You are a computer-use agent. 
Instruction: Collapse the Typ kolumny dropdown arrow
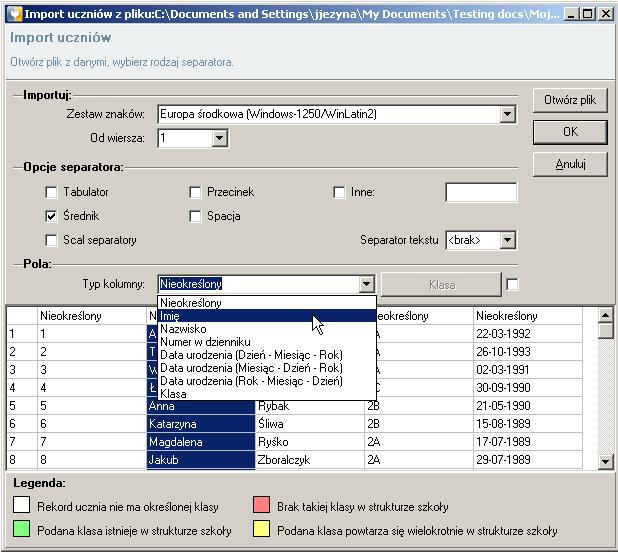click(367, 284)
